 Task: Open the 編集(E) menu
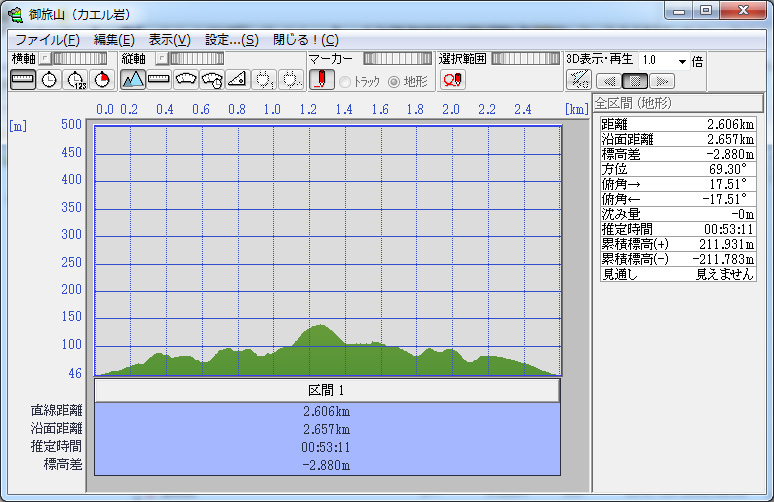tap(114, 39)
